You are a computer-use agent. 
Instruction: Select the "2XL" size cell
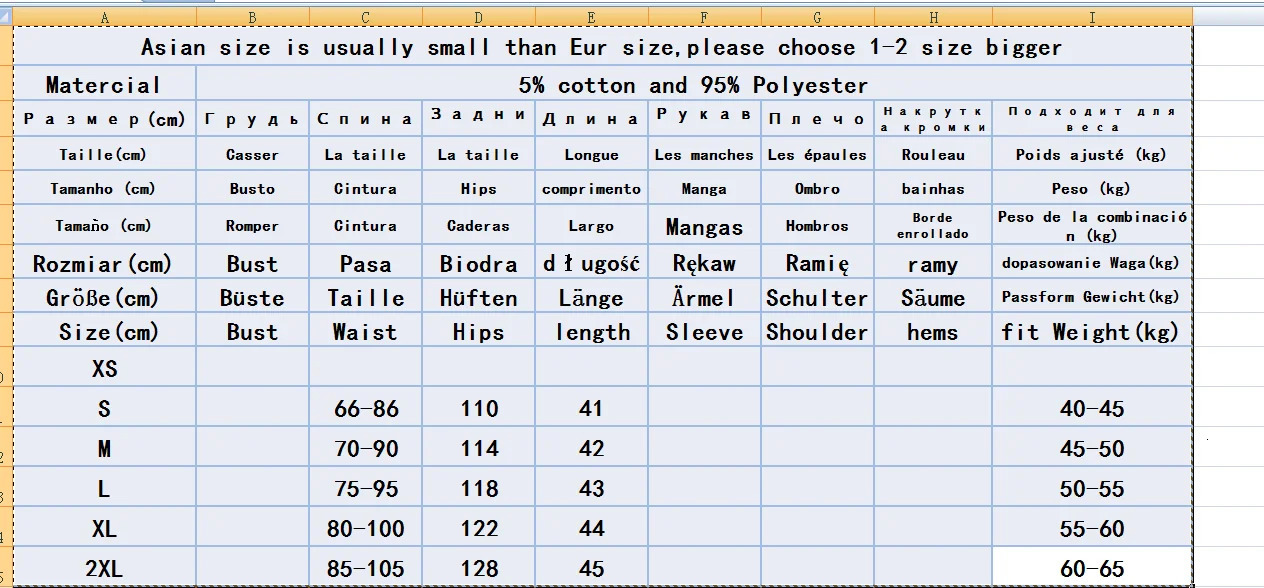point(104,568)
